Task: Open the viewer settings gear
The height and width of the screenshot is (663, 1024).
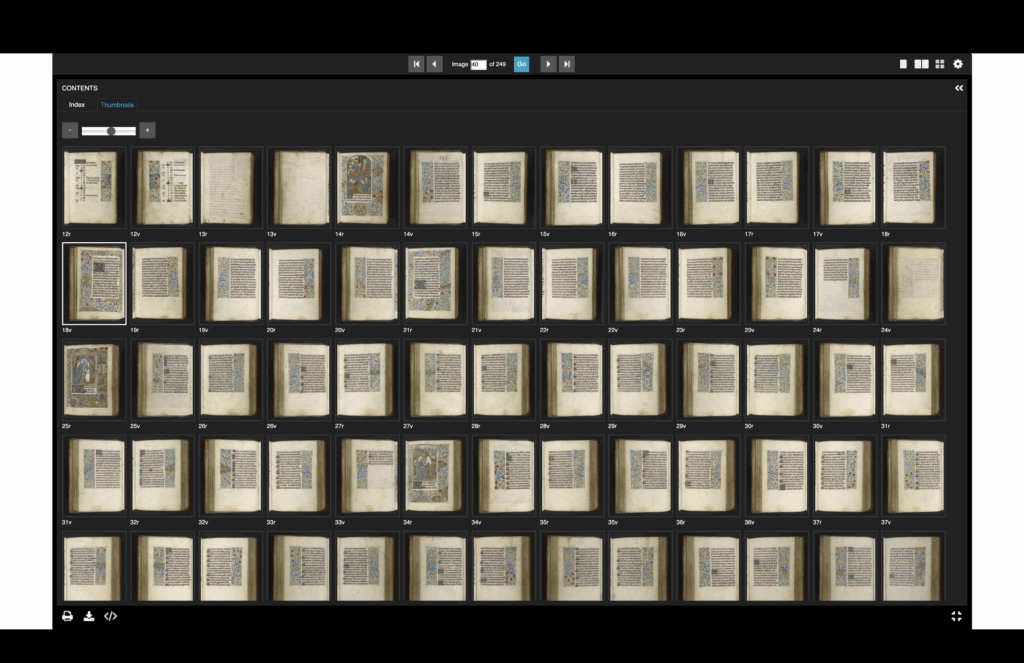Action: pos(958,64)
